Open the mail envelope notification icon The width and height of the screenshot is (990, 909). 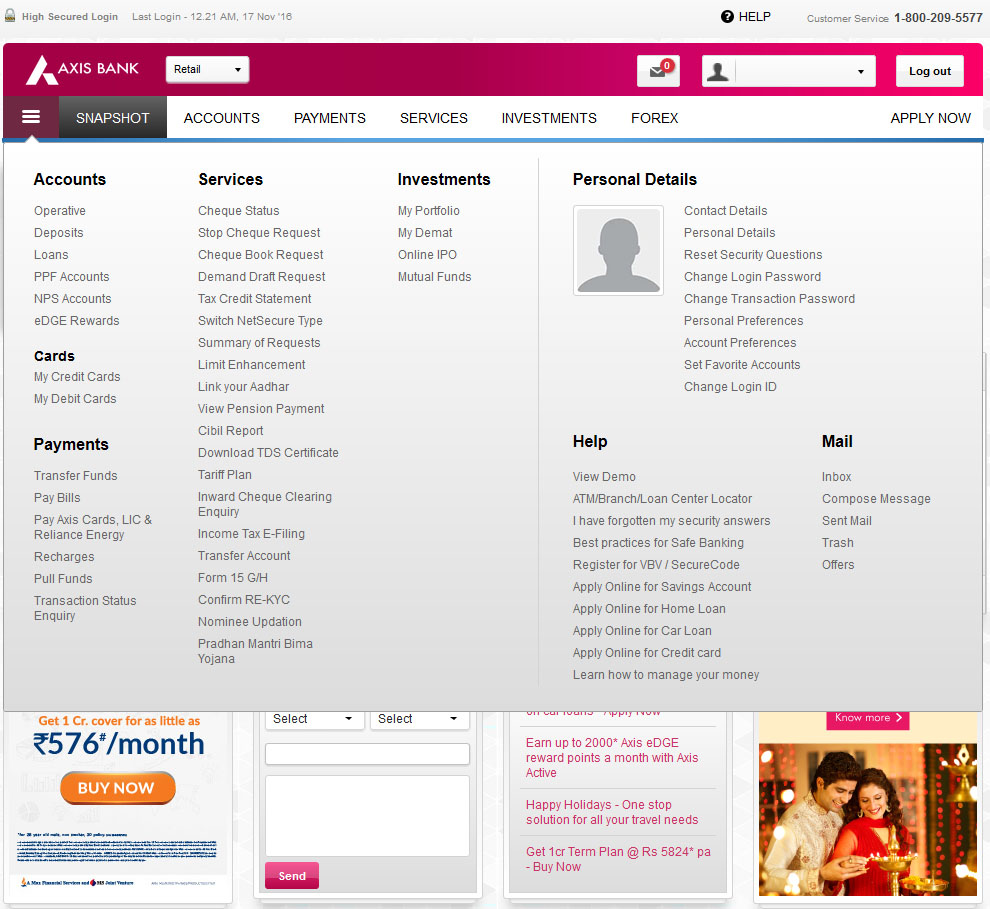pos(659,71)
